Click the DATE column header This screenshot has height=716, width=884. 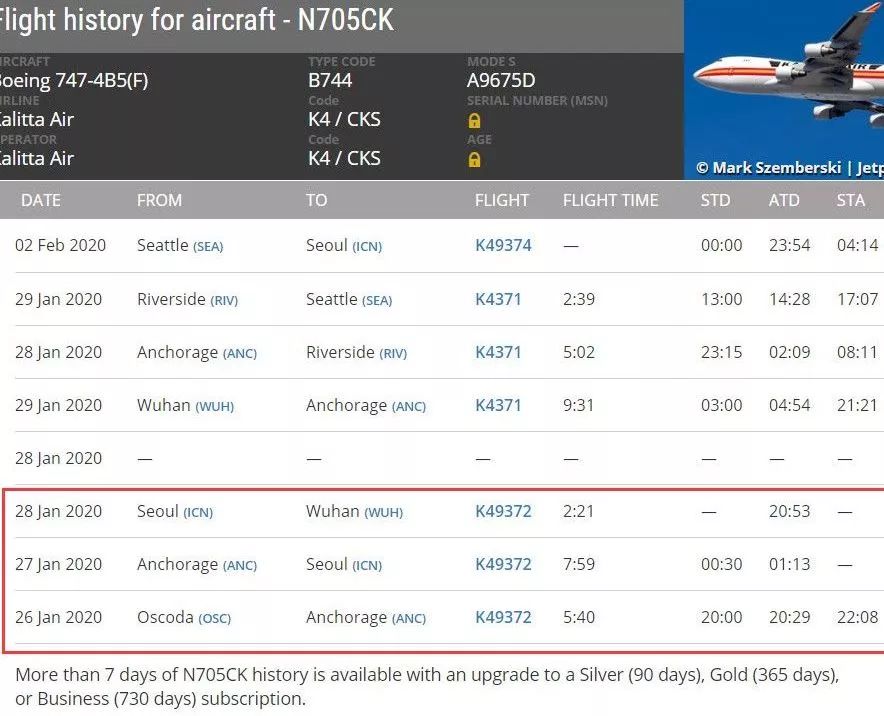click(x=41, y=200)
